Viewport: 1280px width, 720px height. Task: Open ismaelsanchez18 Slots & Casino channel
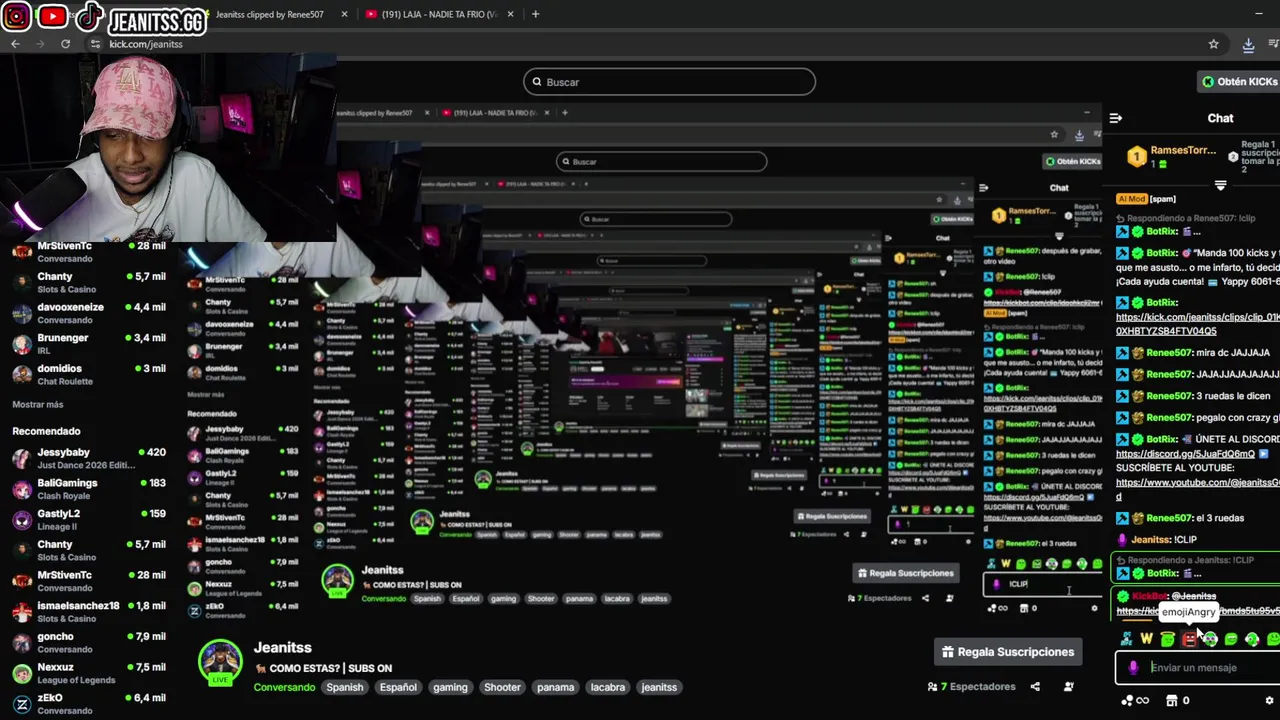(x=90, y=612)
